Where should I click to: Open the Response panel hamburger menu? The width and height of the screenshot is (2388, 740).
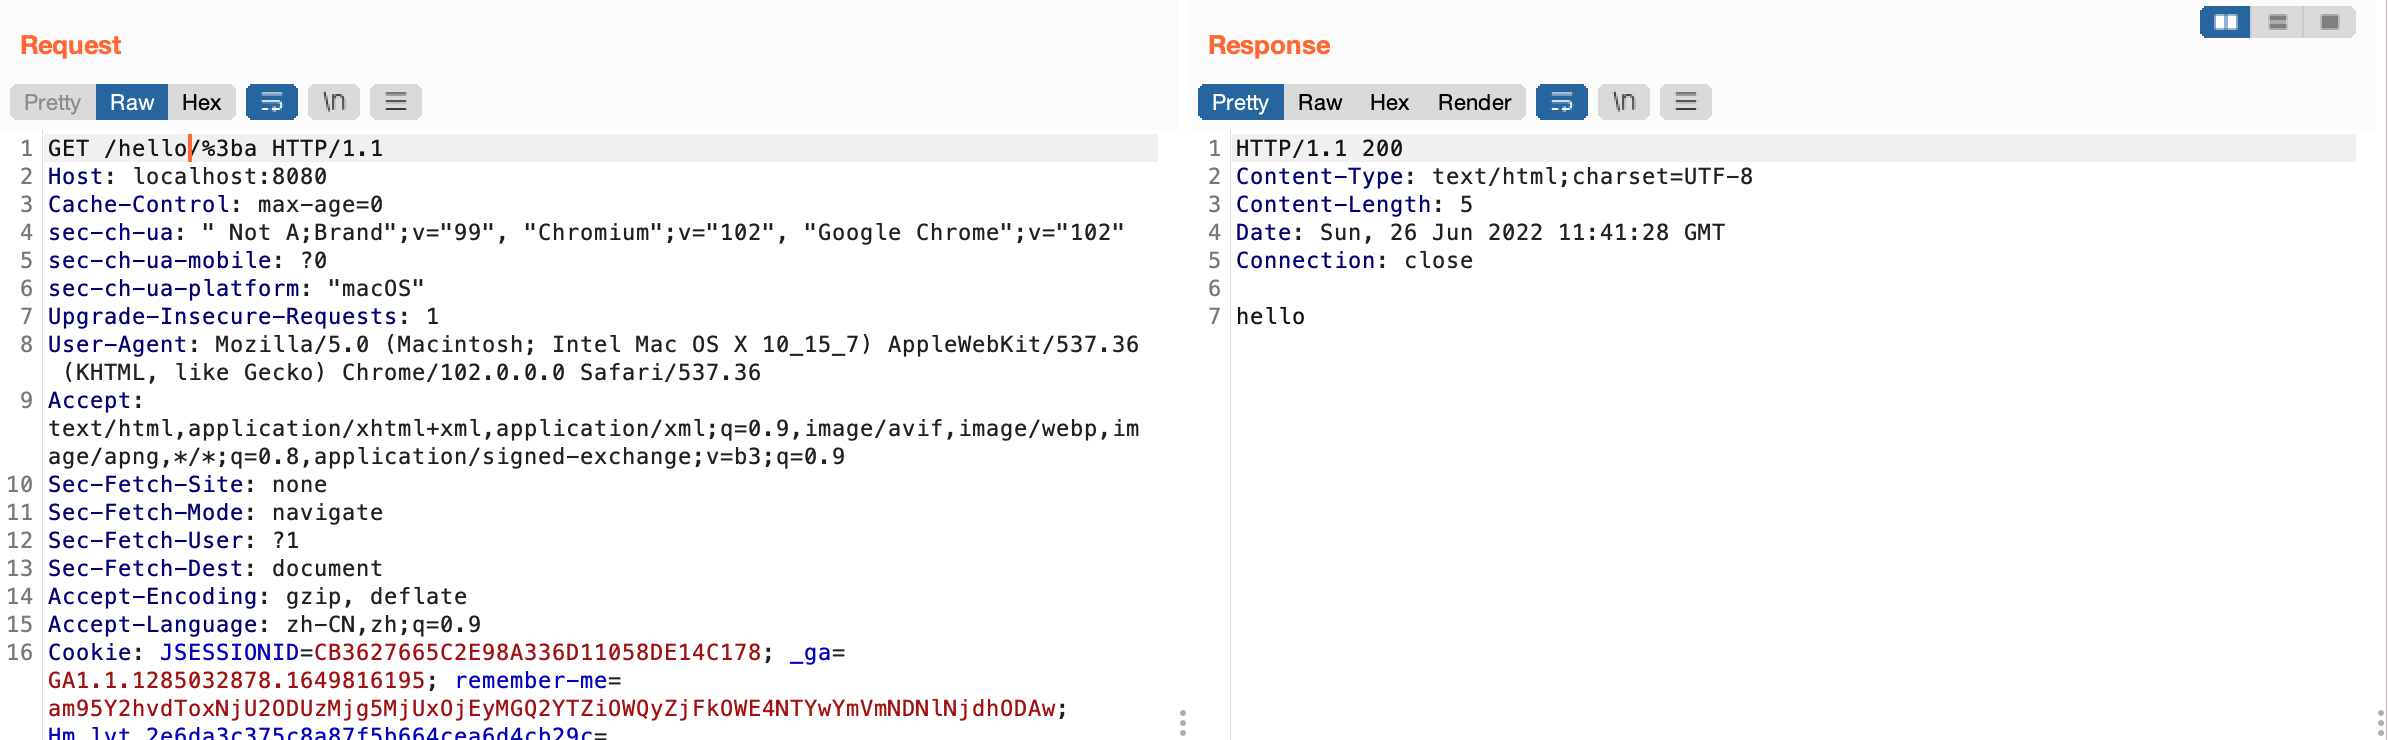pyautogui.click(x=1686, y=102)
